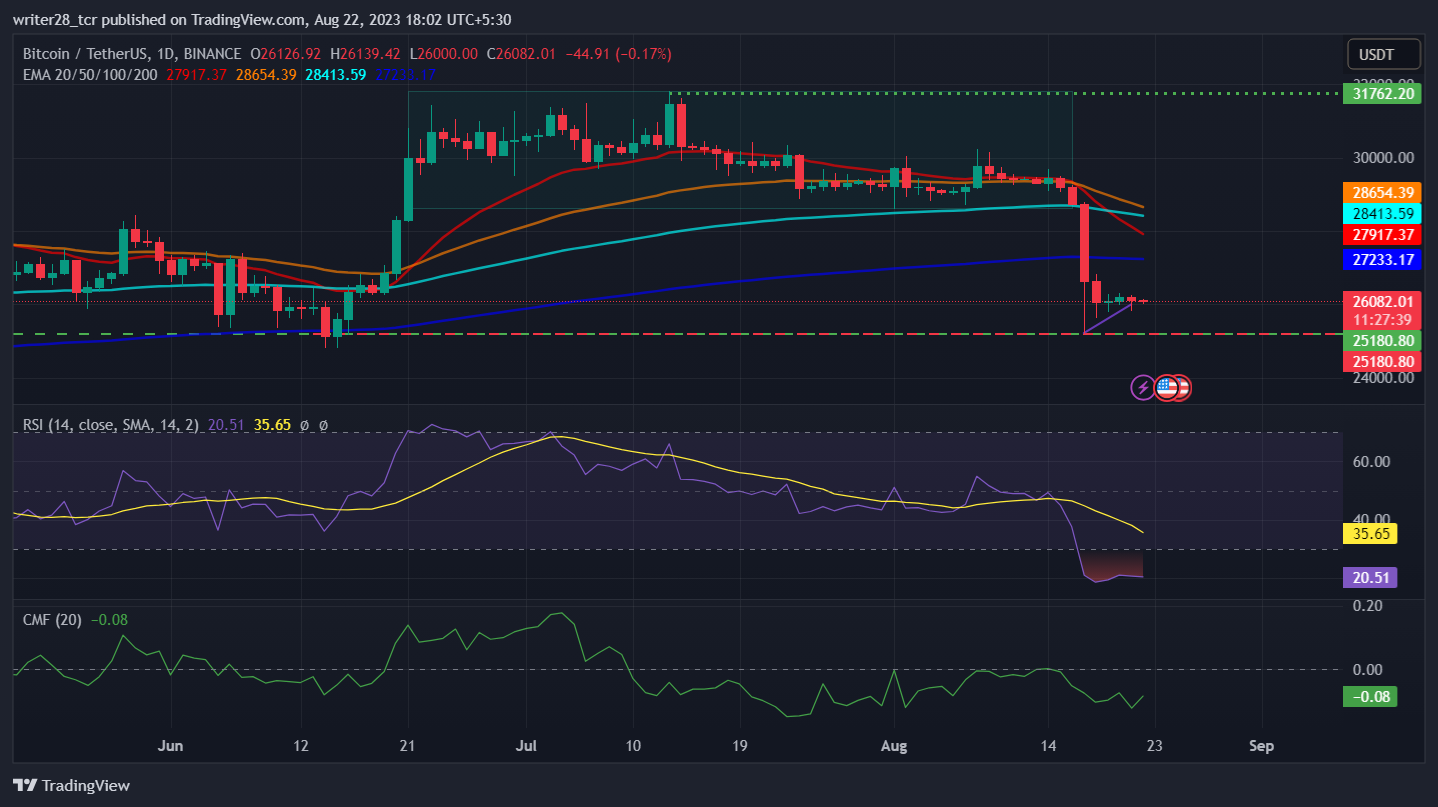The height and width of the screenshot is (807, 1438).
Task: Select the RSI (14, close, SMA, 14, 2) legend
Action: tap(111, 425)
